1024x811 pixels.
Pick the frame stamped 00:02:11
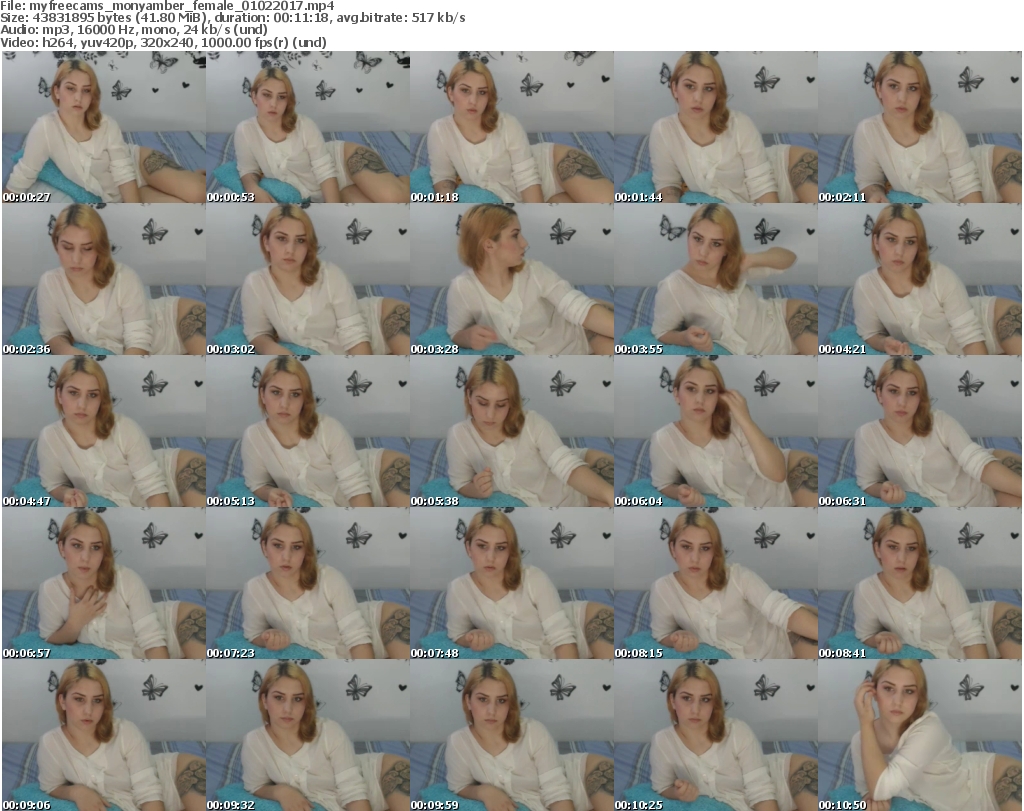point(920,127)
